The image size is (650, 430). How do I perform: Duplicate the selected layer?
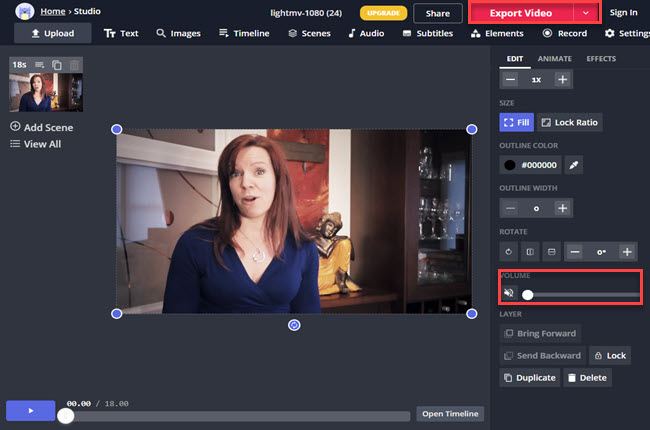(x=530, y=378)
